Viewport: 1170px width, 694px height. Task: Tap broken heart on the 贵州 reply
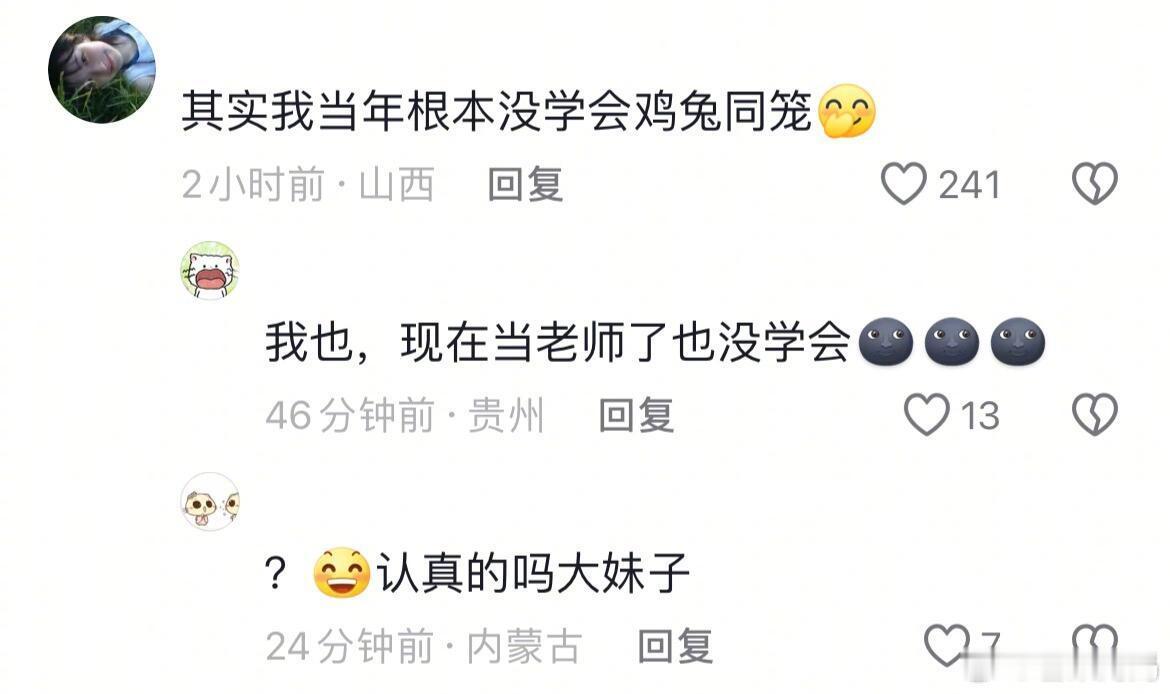[1095, 415]
